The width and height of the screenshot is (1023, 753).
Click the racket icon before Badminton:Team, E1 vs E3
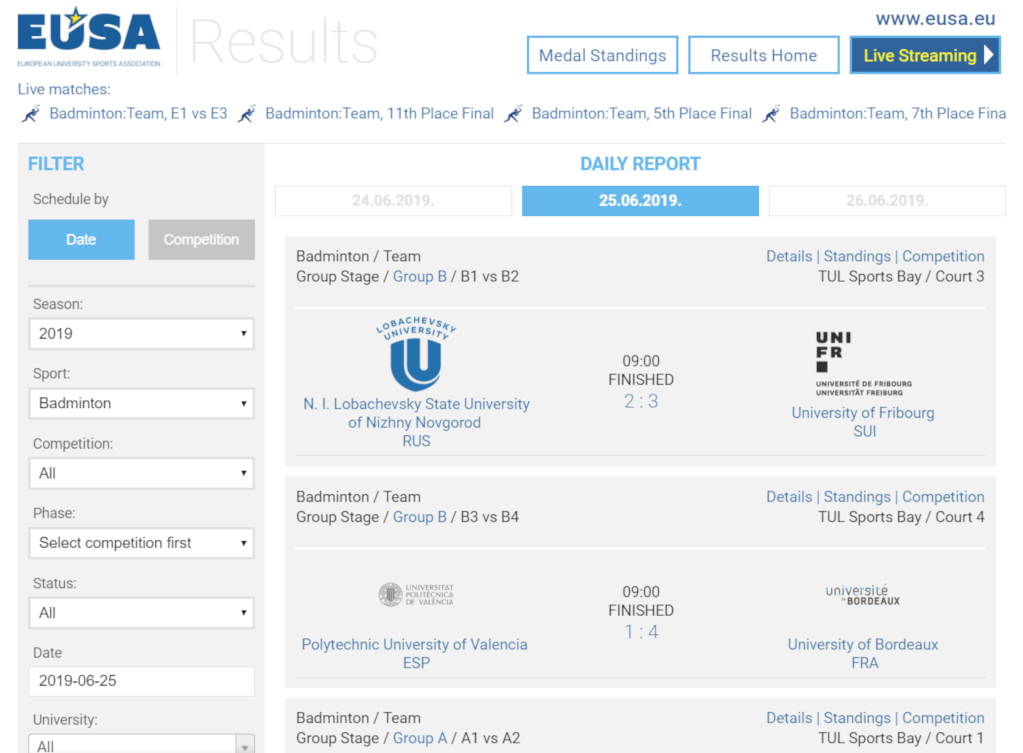[x=30, y=113]
